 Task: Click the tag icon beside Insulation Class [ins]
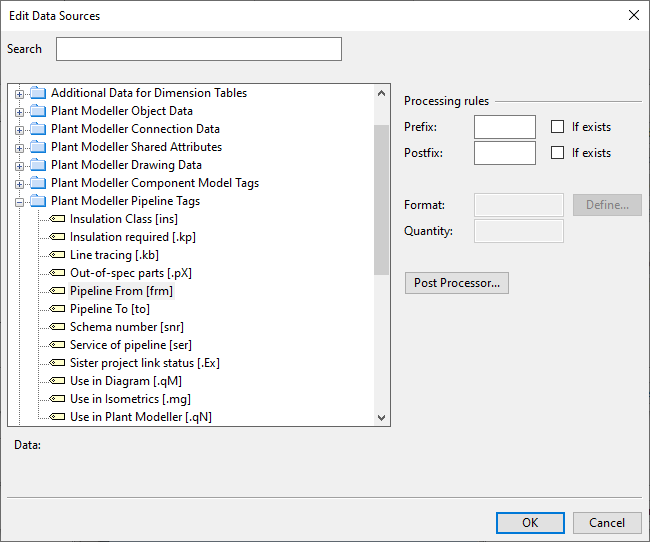pyautogui.click(x=57, y=219)
